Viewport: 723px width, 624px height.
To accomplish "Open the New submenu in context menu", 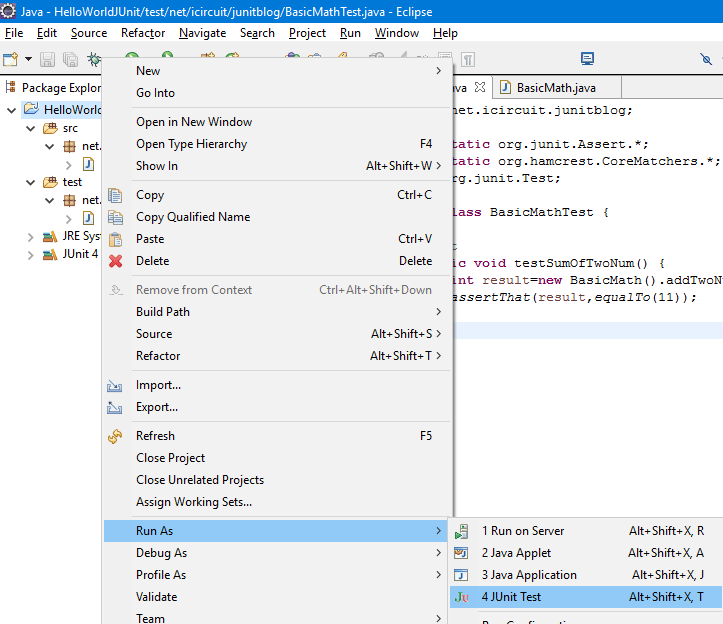I will coord(276,71).
